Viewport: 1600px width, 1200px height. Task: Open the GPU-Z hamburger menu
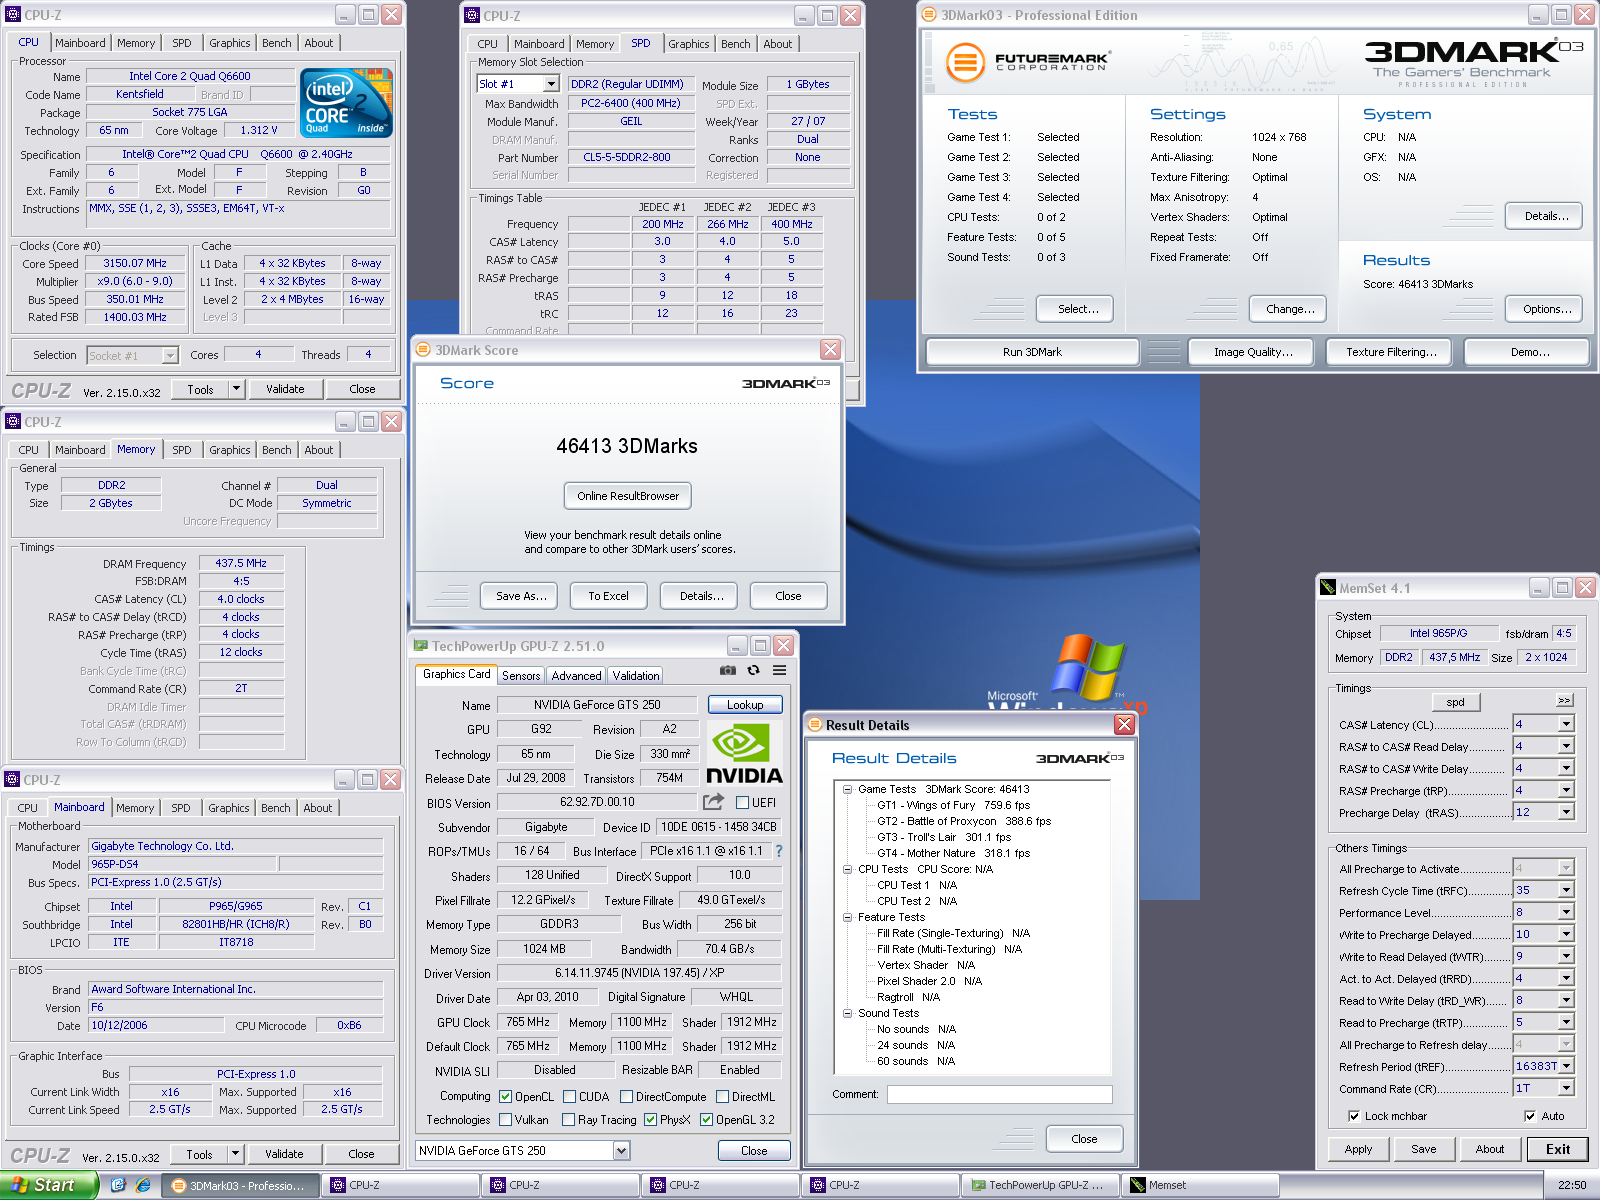point(779,670)
